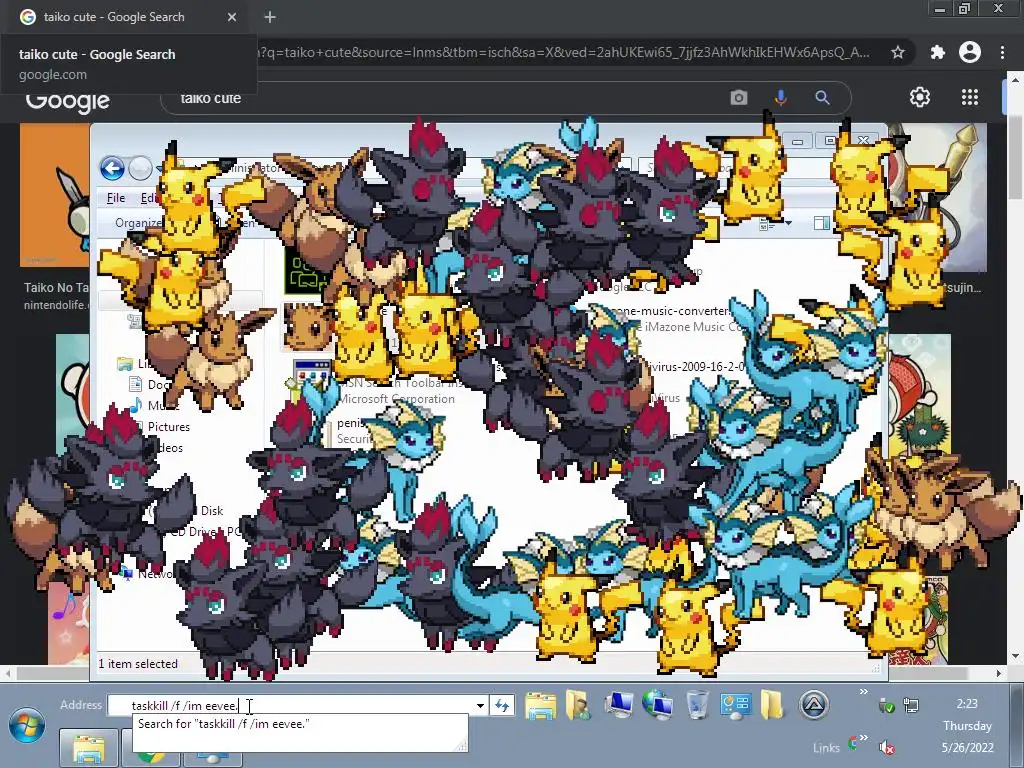The image size is (1024, 768).
Task: Open Chrome icon in Links toolbar
Action: (852, 743)
